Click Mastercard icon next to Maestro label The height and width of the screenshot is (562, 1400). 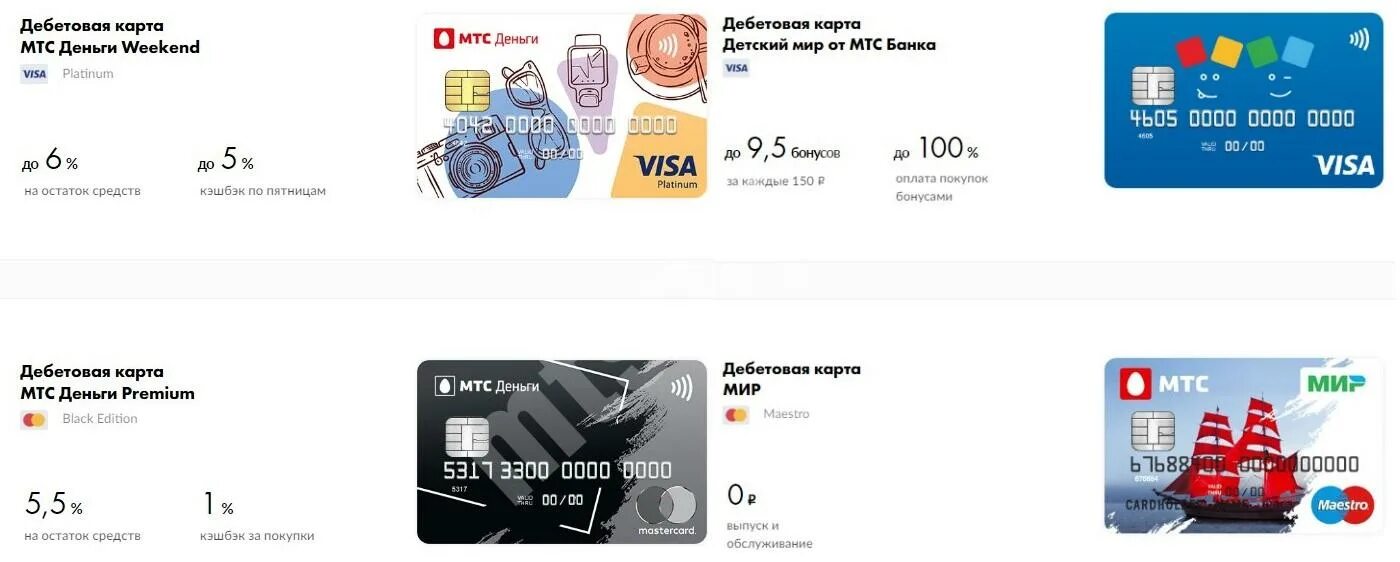click(x=736, y=415)
